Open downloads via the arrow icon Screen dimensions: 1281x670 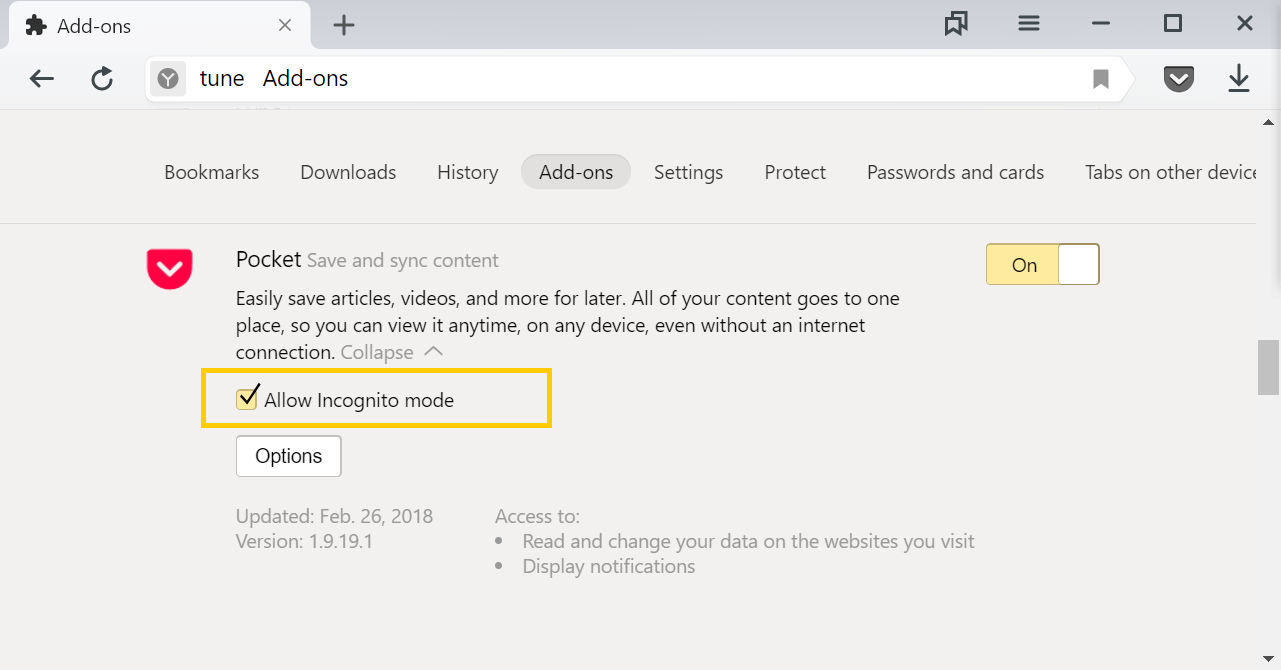[x=1239, y=79]
